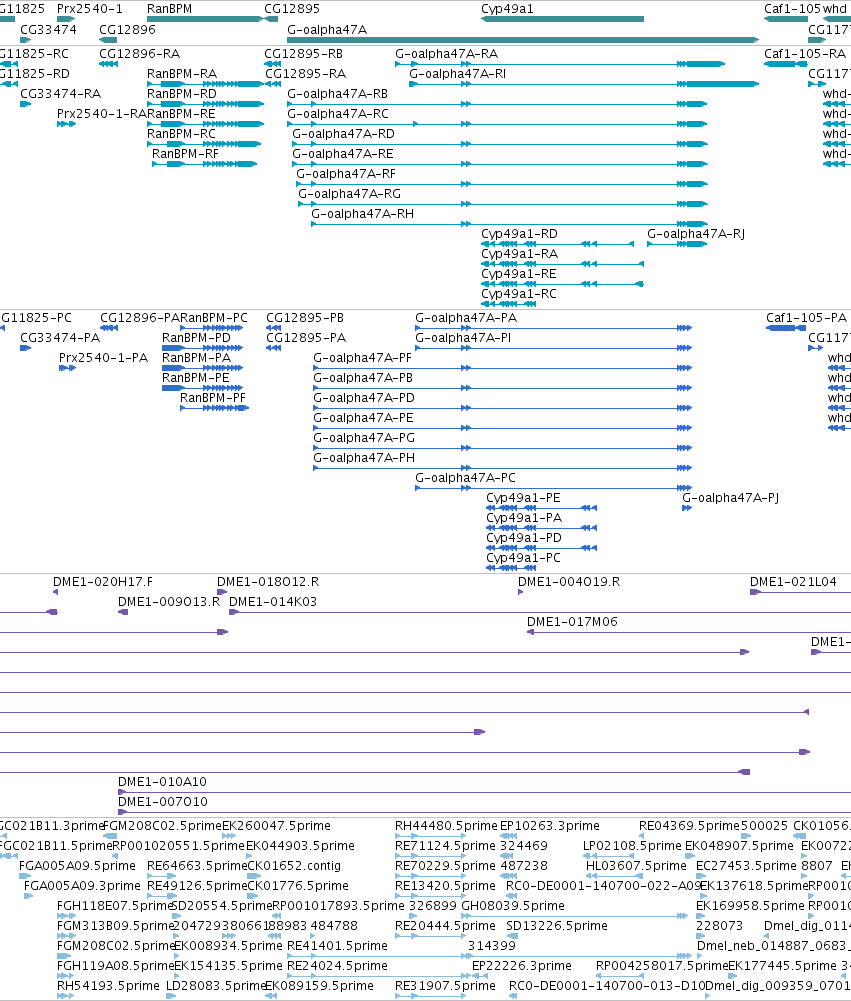Select transcript label CG12895-RB
851x1001 pixels.
(303, 54)
